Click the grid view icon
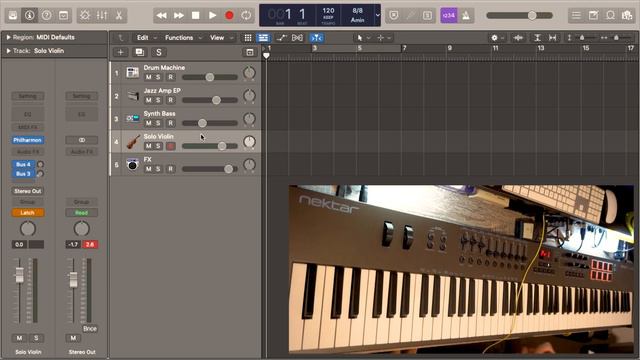 click(x=248, y=38)
